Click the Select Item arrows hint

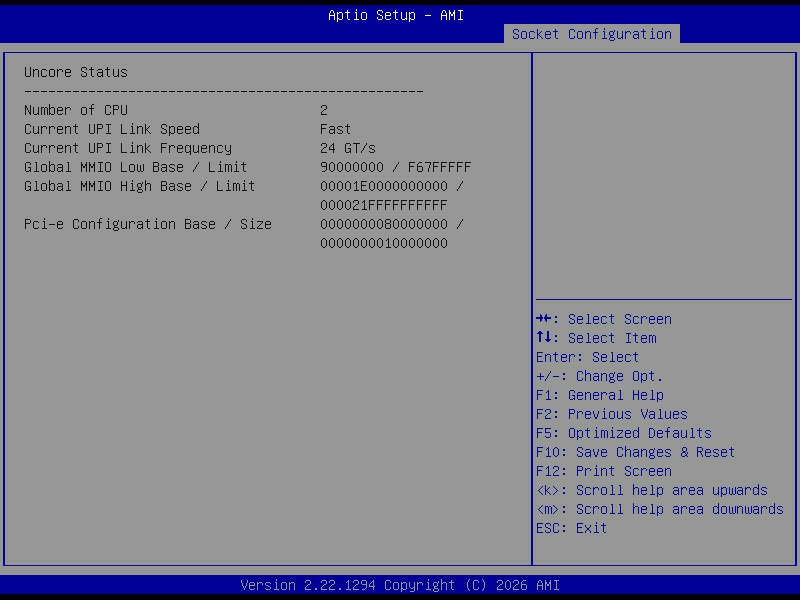(596, 338)
